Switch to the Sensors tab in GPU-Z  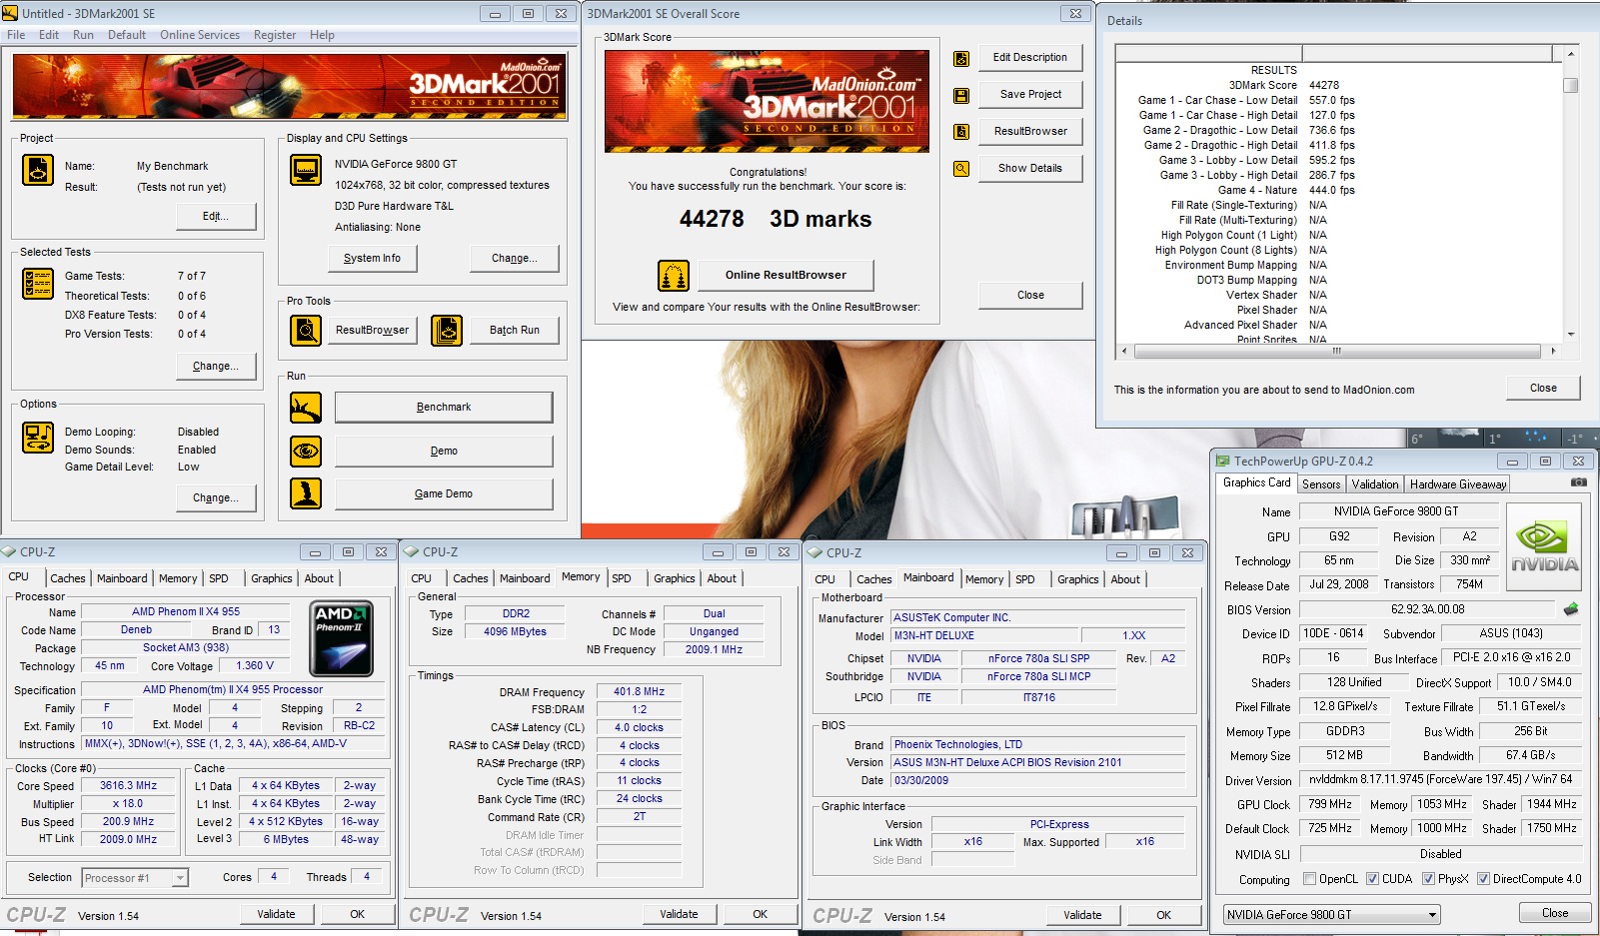pyautogui.click(x=1321, y=484)
